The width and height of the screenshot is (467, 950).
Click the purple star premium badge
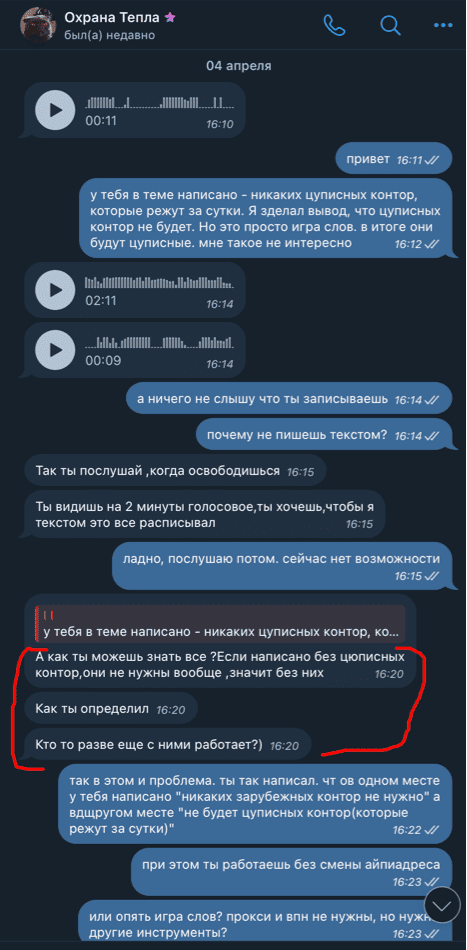pyautogui.click(x=170, y=18)
